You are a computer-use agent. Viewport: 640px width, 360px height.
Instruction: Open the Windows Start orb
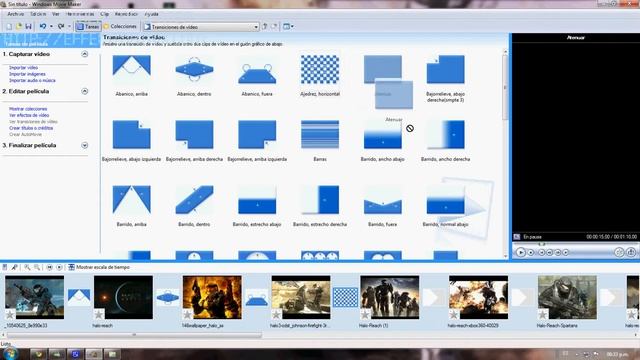(10, 353)
